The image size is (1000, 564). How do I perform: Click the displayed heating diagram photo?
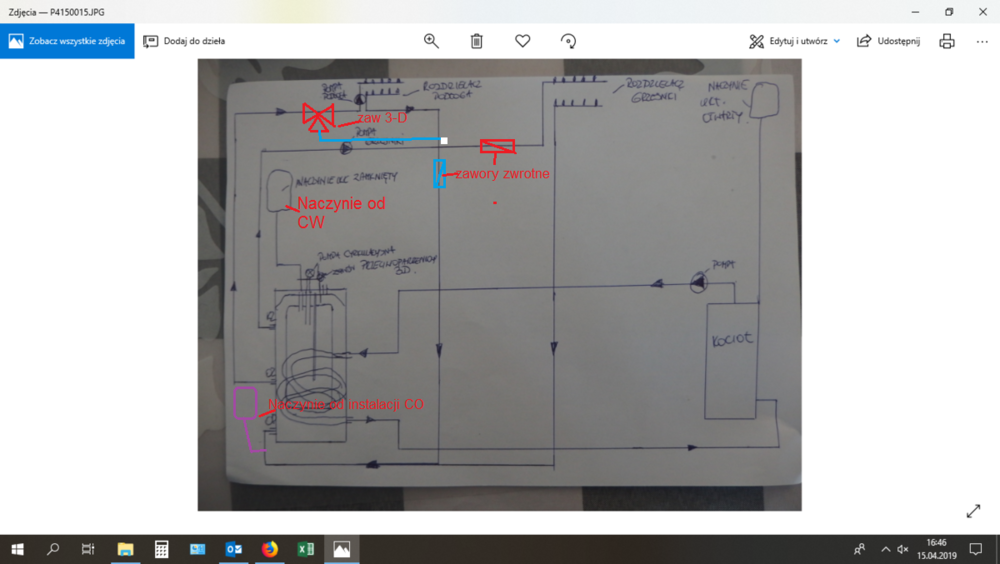499,285
